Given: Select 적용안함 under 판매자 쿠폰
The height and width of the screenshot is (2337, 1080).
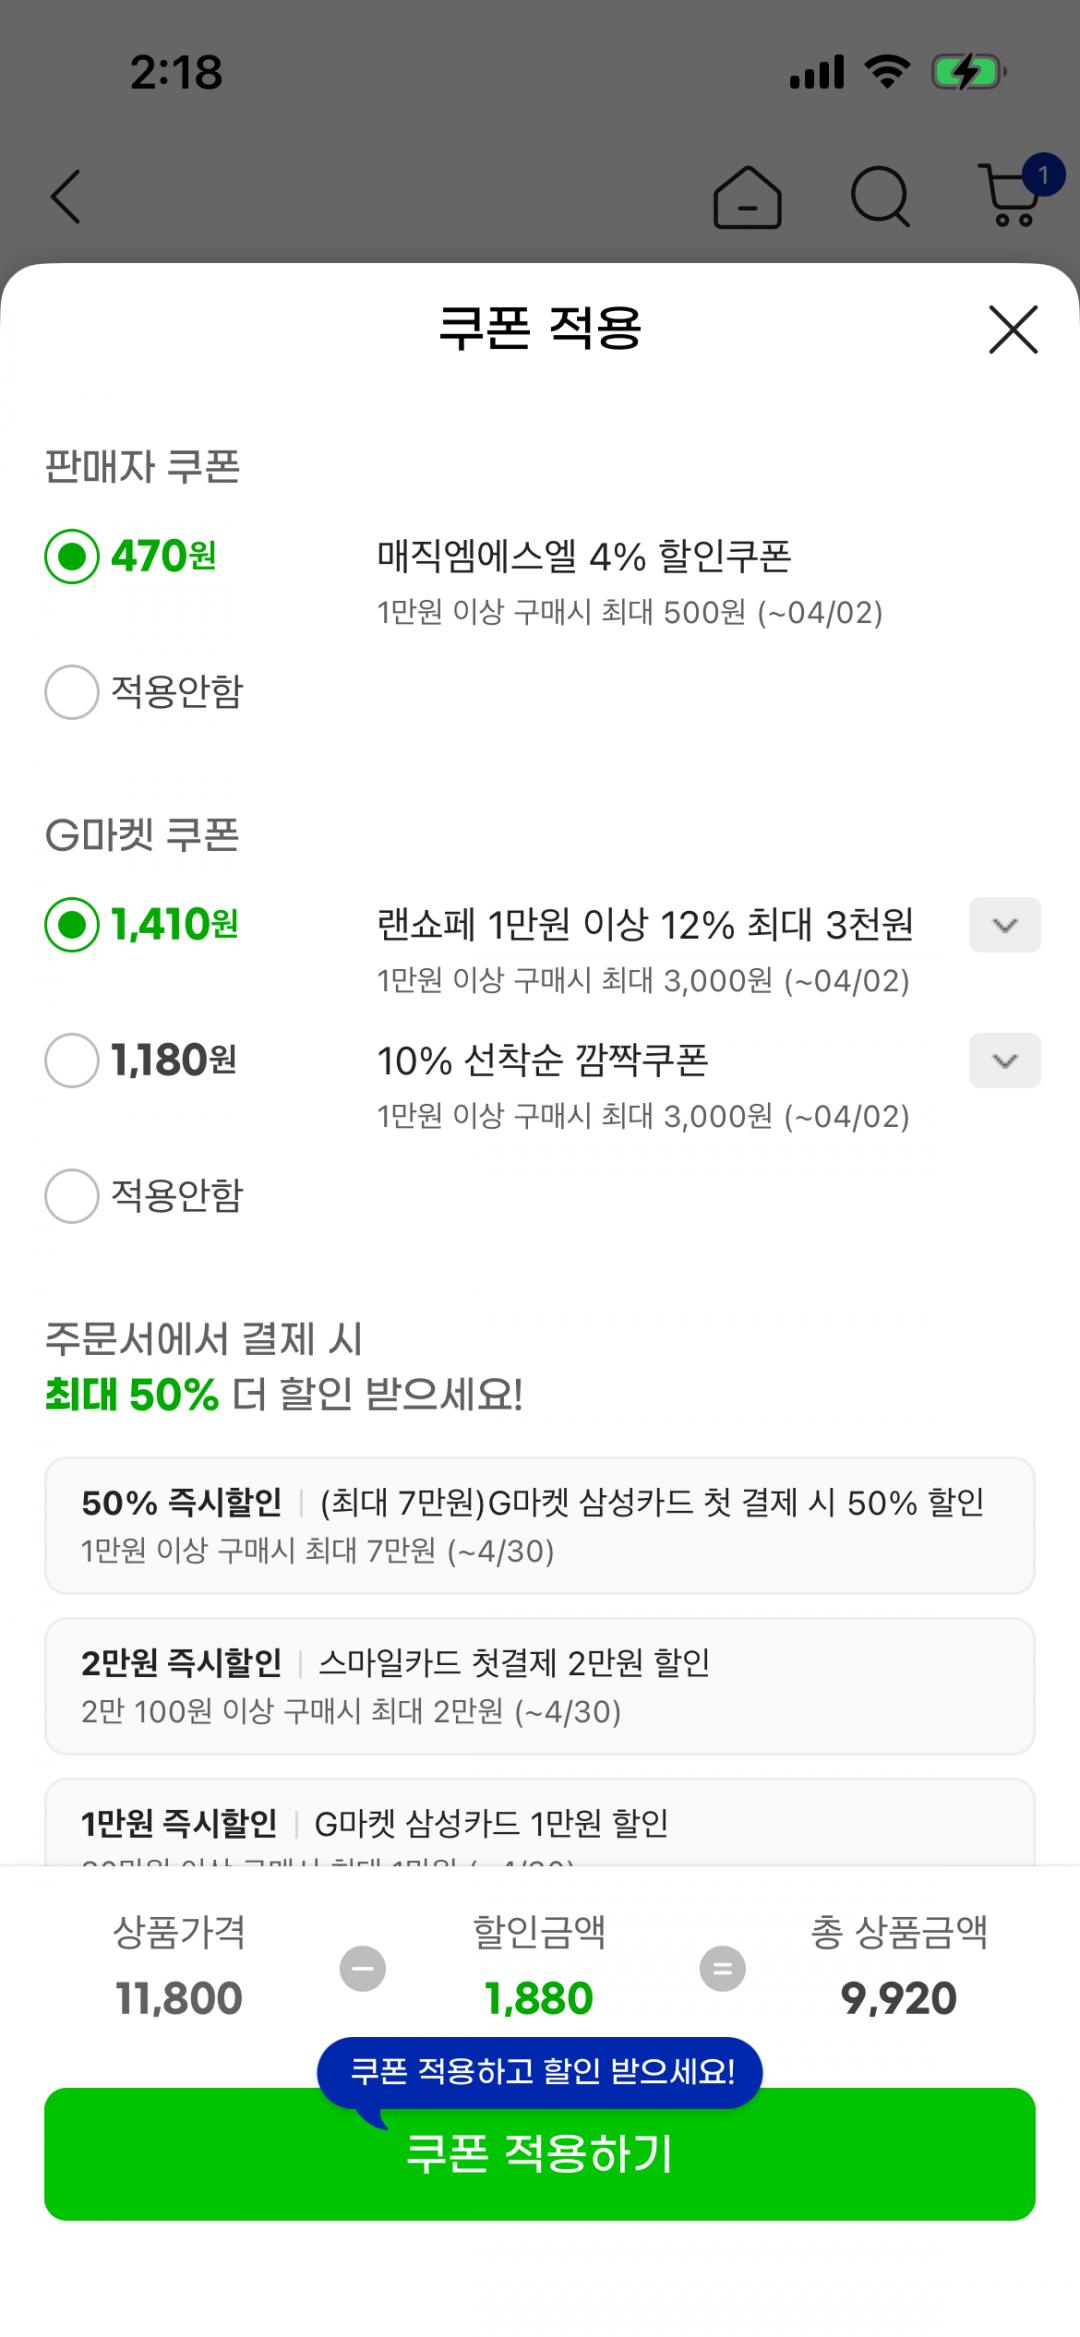Looking at the screenshot, I should (x=72, y=692).
